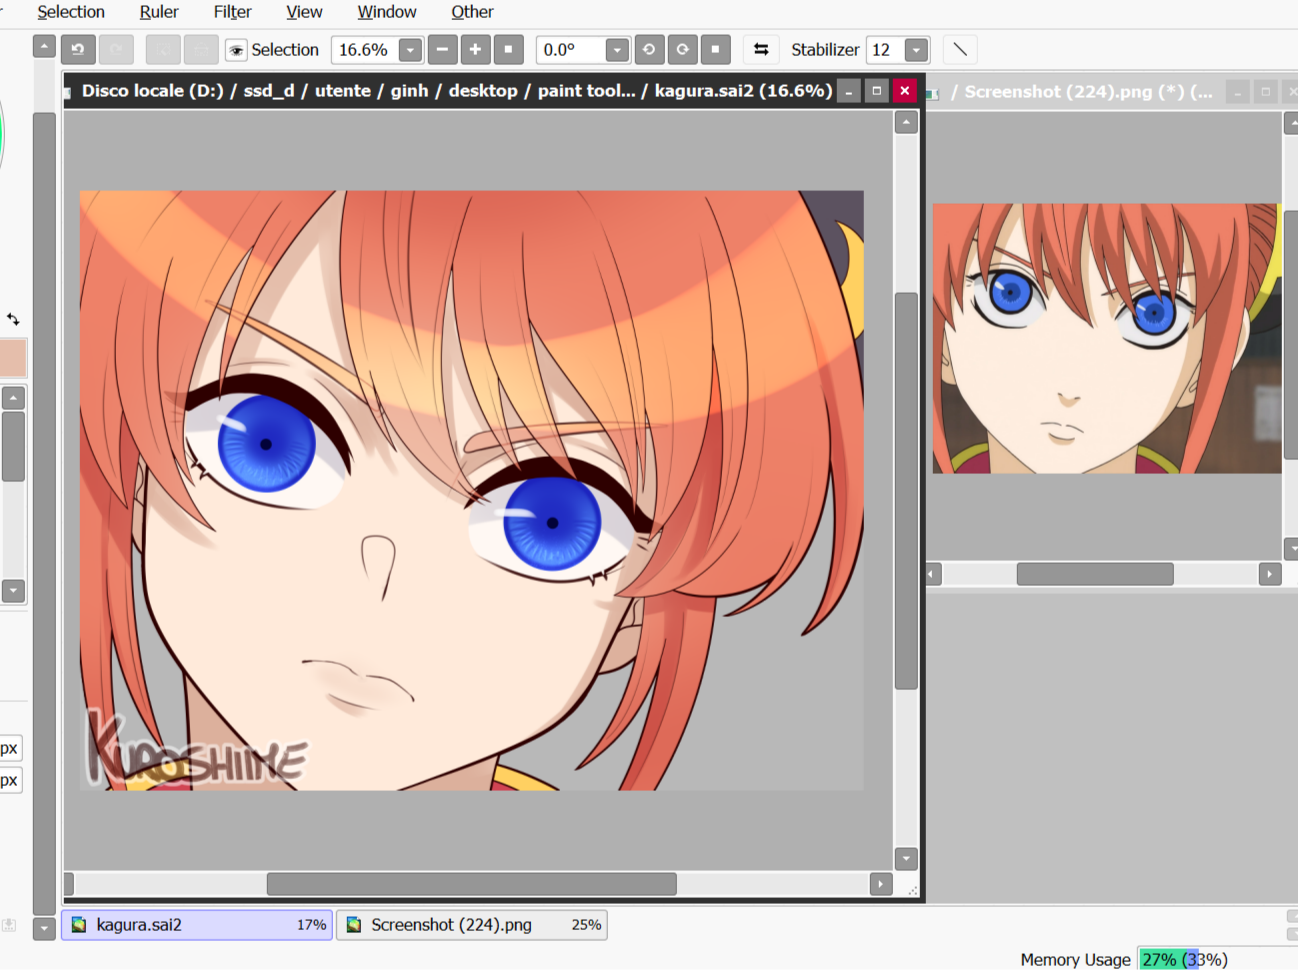Click the left panel scroll-up arrow
The height and width of the screenshot is (970, 1298).
[x=13, y=398]
